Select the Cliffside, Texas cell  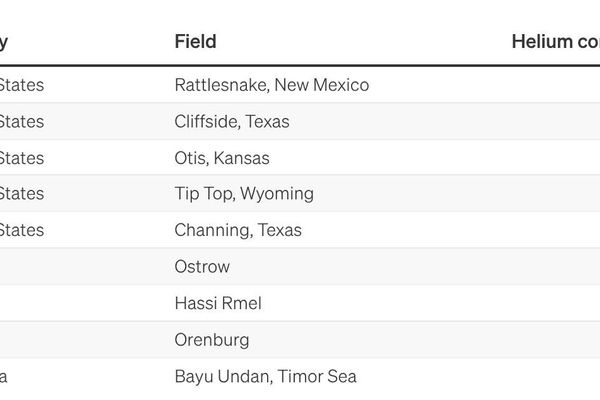click(231, 122)
